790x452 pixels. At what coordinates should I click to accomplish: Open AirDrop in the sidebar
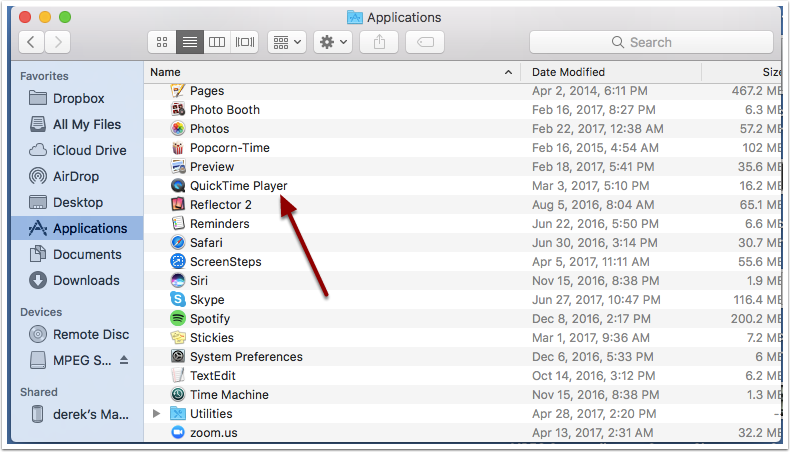77,176
